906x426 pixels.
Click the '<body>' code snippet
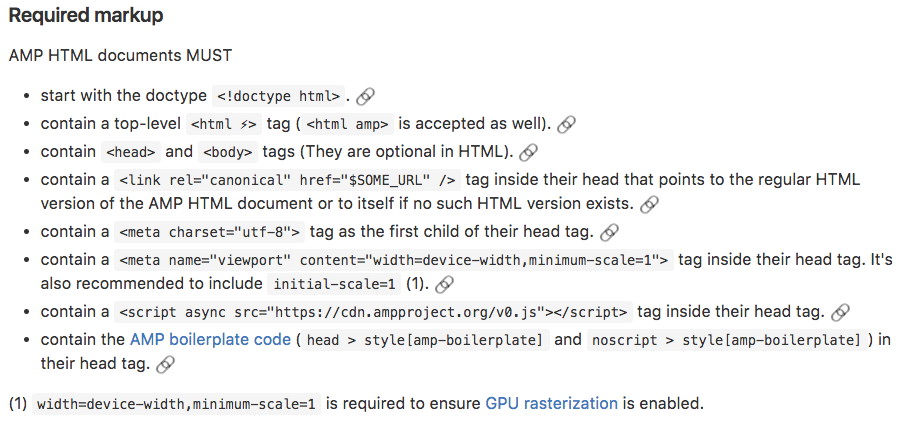(228, 152)
